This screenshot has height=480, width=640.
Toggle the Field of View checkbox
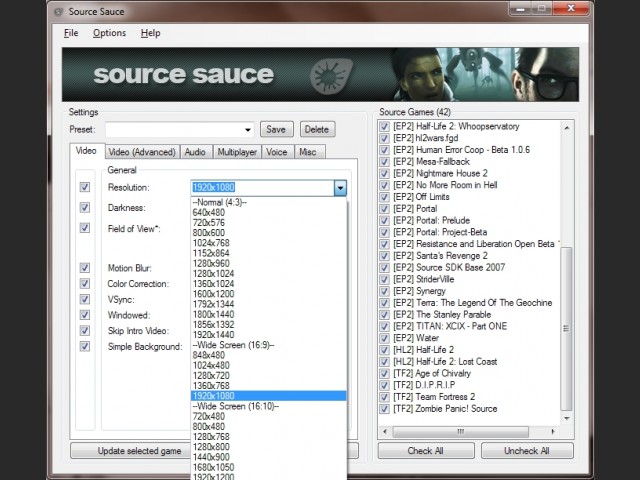pos(85,228)
